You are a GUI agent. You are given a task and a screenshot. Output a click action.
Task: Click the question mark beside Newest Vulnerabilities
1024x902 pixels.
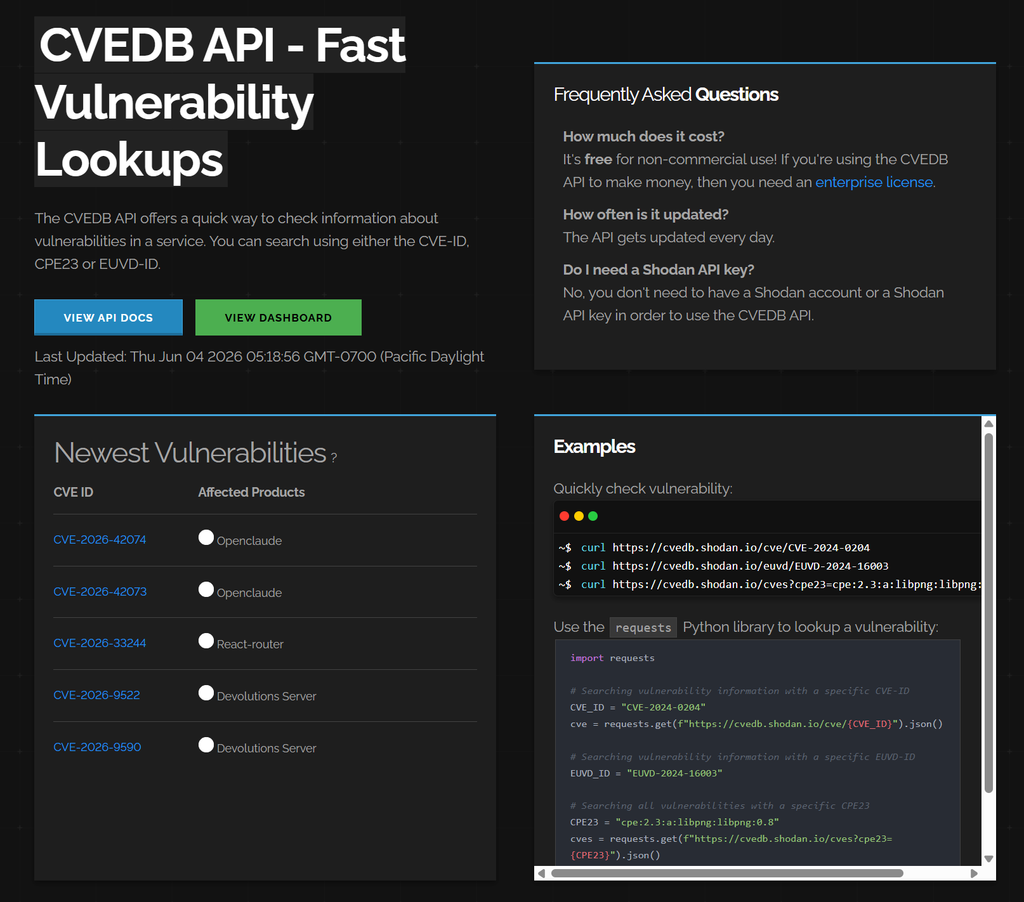[x=334, y=458]
